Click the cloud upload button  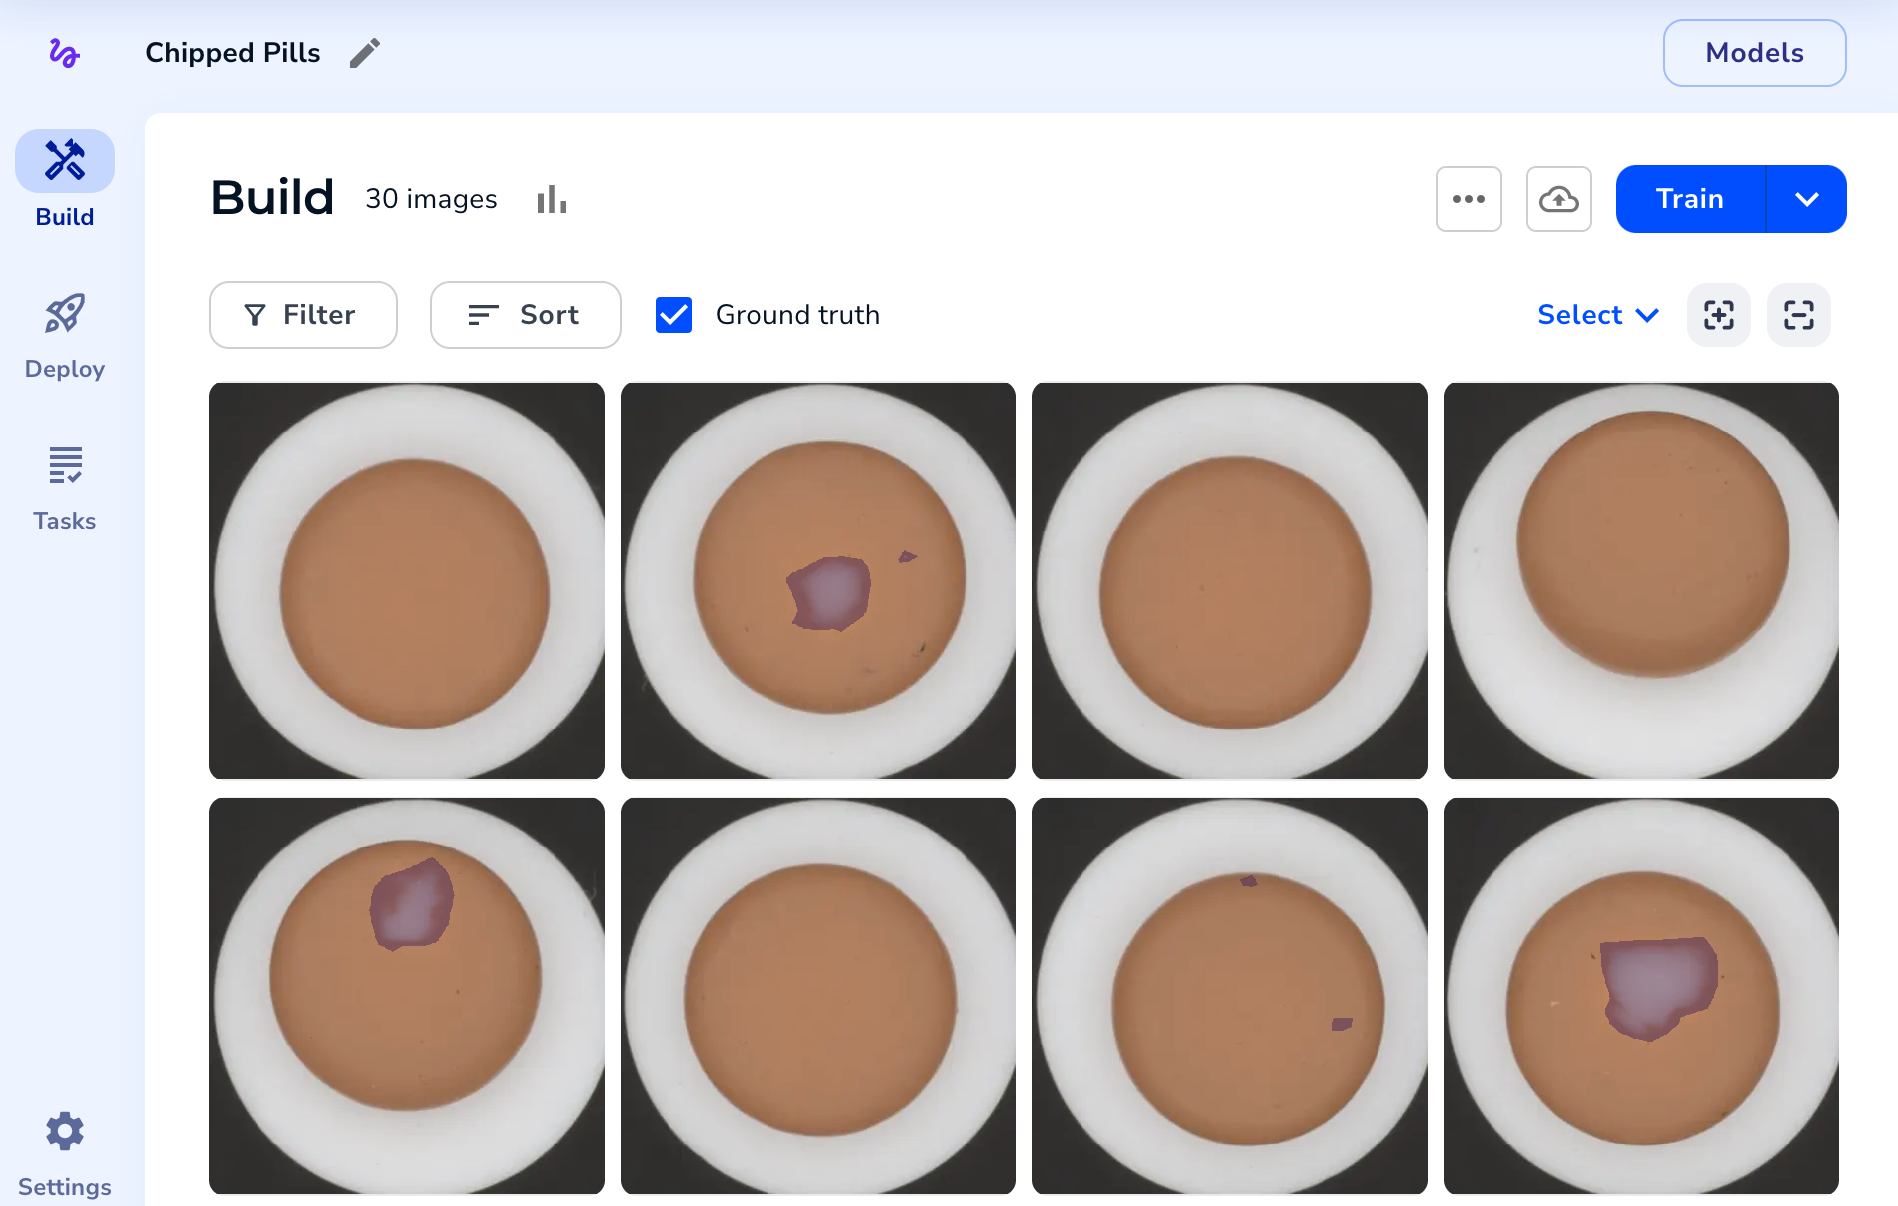click(x=1559, y=199)
